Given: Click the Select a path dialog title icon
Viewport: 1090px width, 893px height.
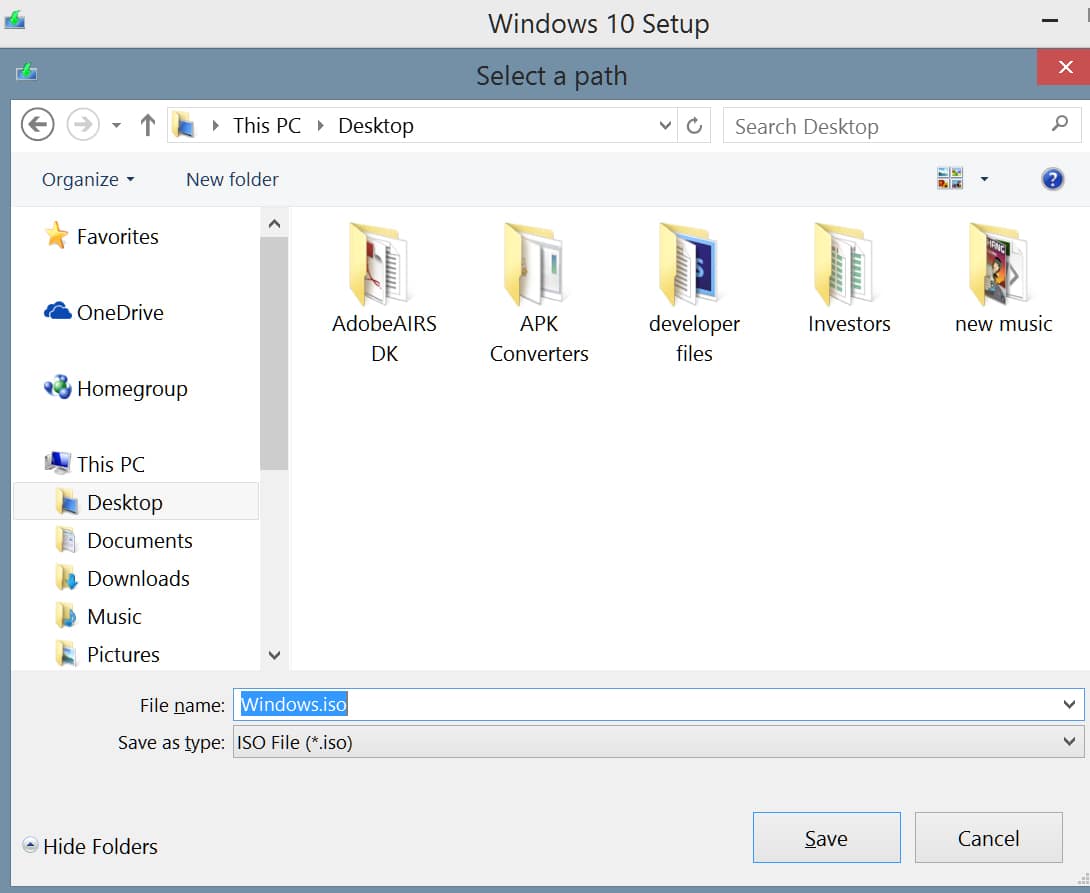Looking at the screenshot, I should (26, 72).
